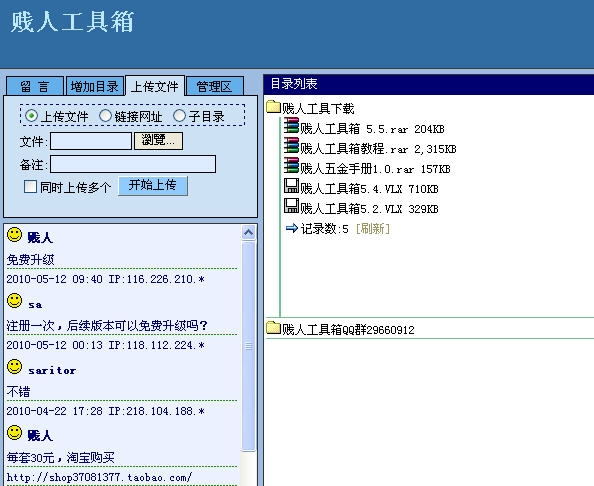The height and width of the screenshot is (486, 594).
Task: Select the 链接网址 radio button
Action: [x=105, y=116]
